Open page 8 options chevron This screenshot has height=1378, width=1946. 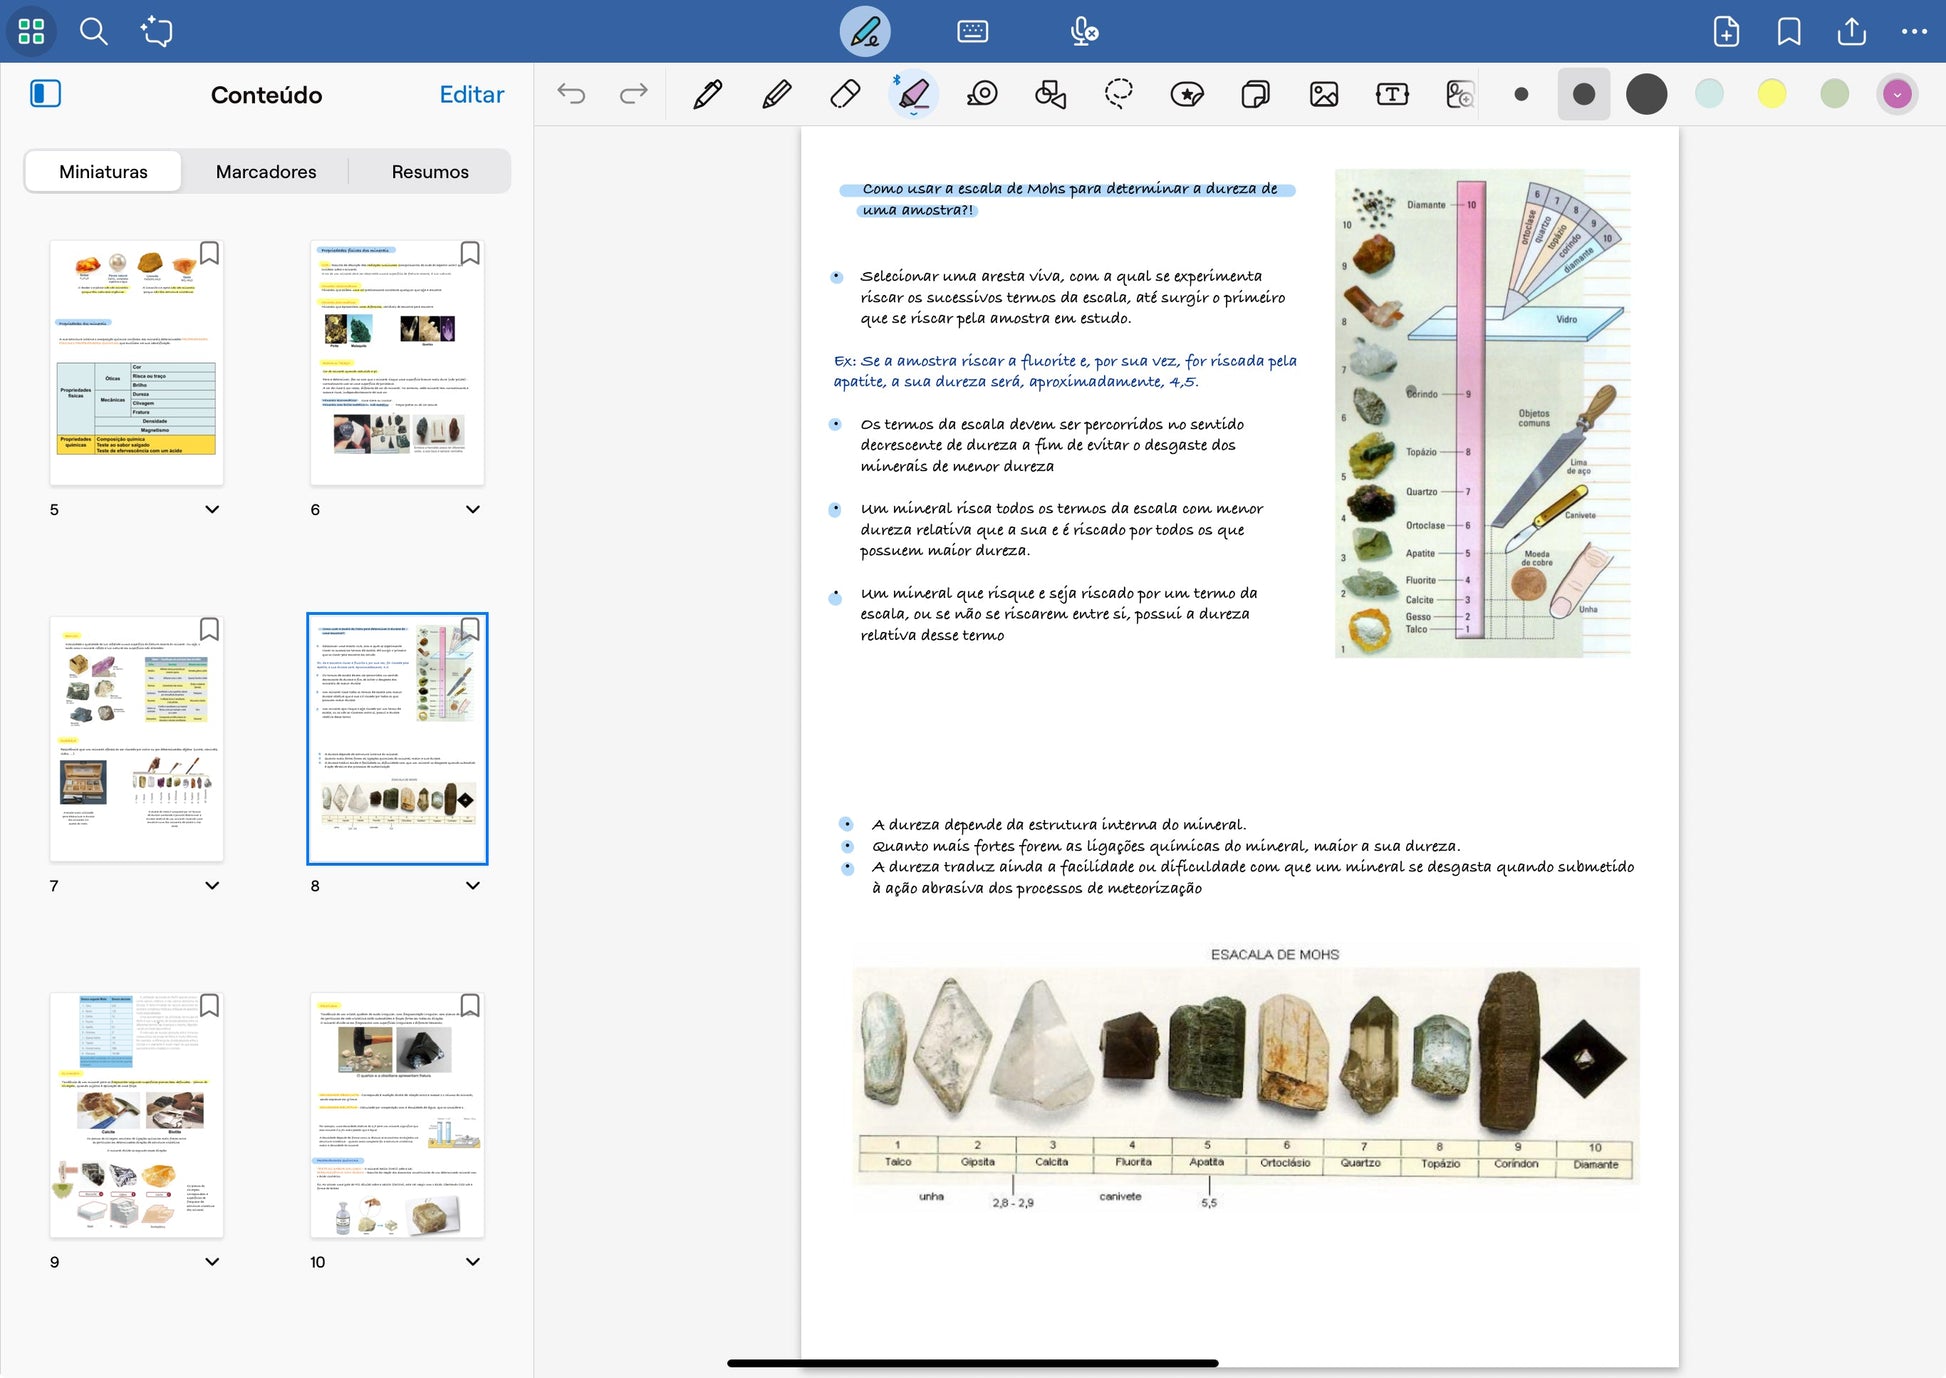tap(473, 885)
